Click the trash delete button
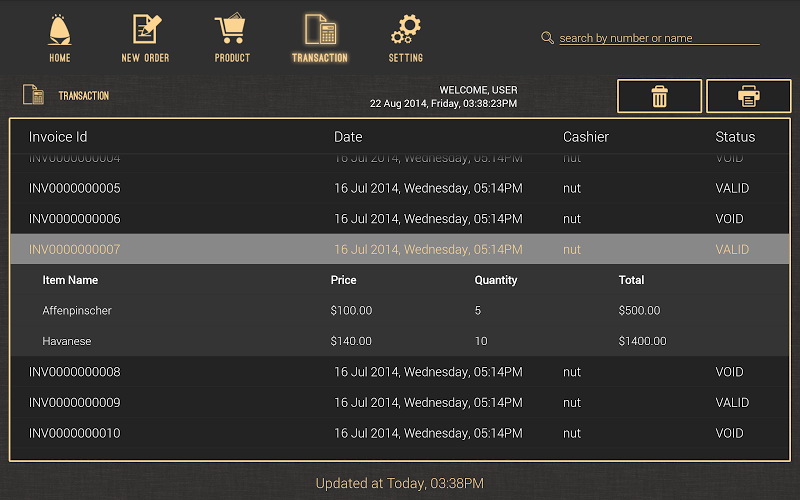800x500 pixels. click(660, 96)
